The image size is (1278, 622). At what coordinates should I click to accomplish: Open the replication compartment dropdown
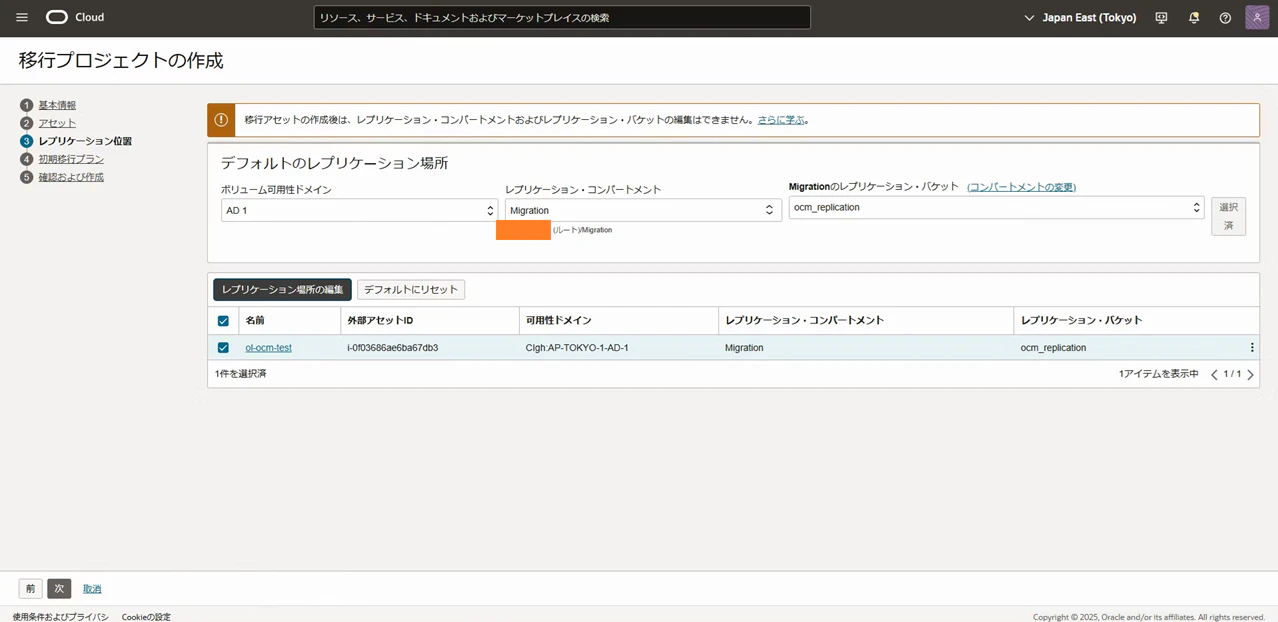(643, 210)
